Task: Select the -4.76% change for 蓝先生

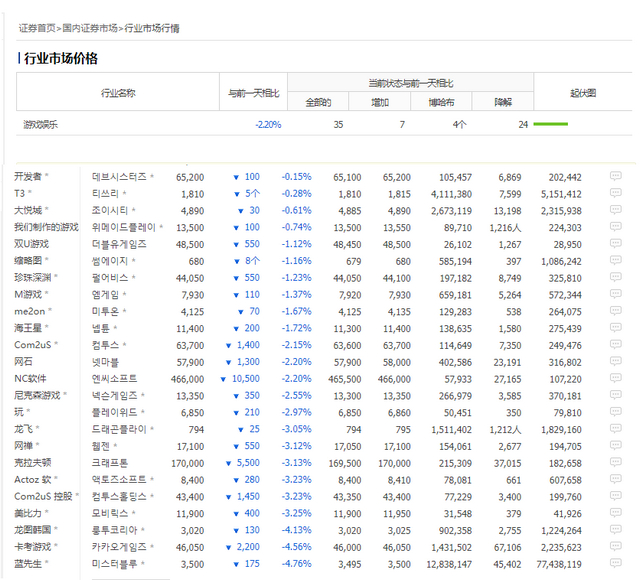Action: coord(296,564)
